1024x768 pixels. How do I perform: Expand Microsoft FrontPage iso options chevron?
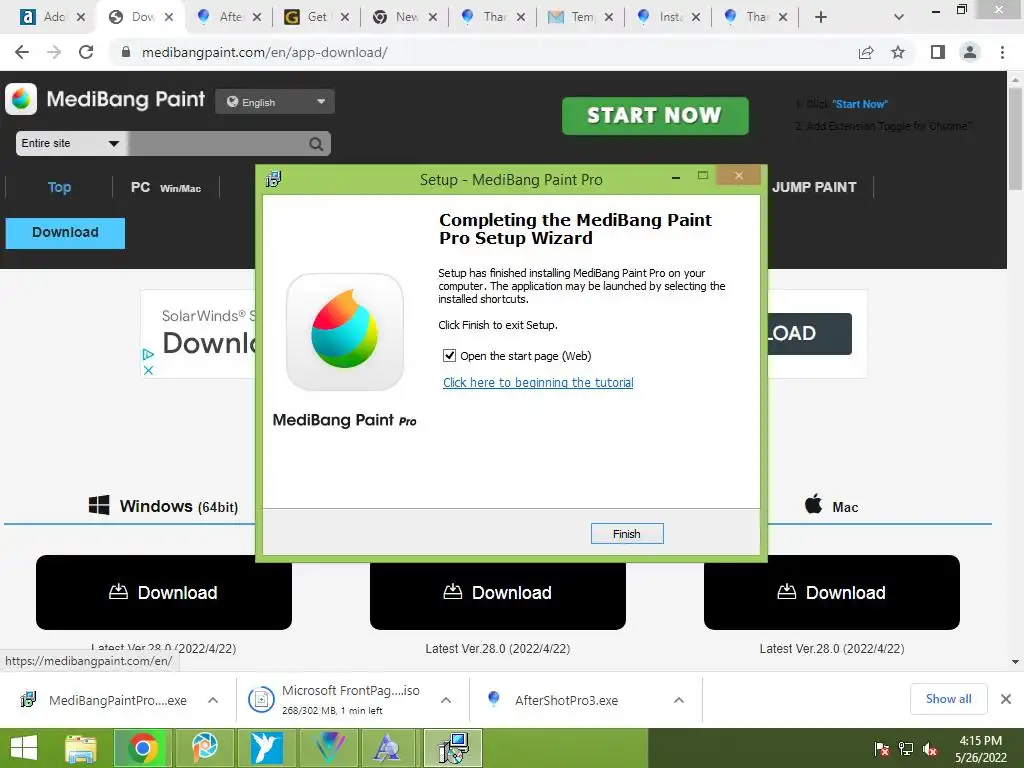(x=446, y=700)
